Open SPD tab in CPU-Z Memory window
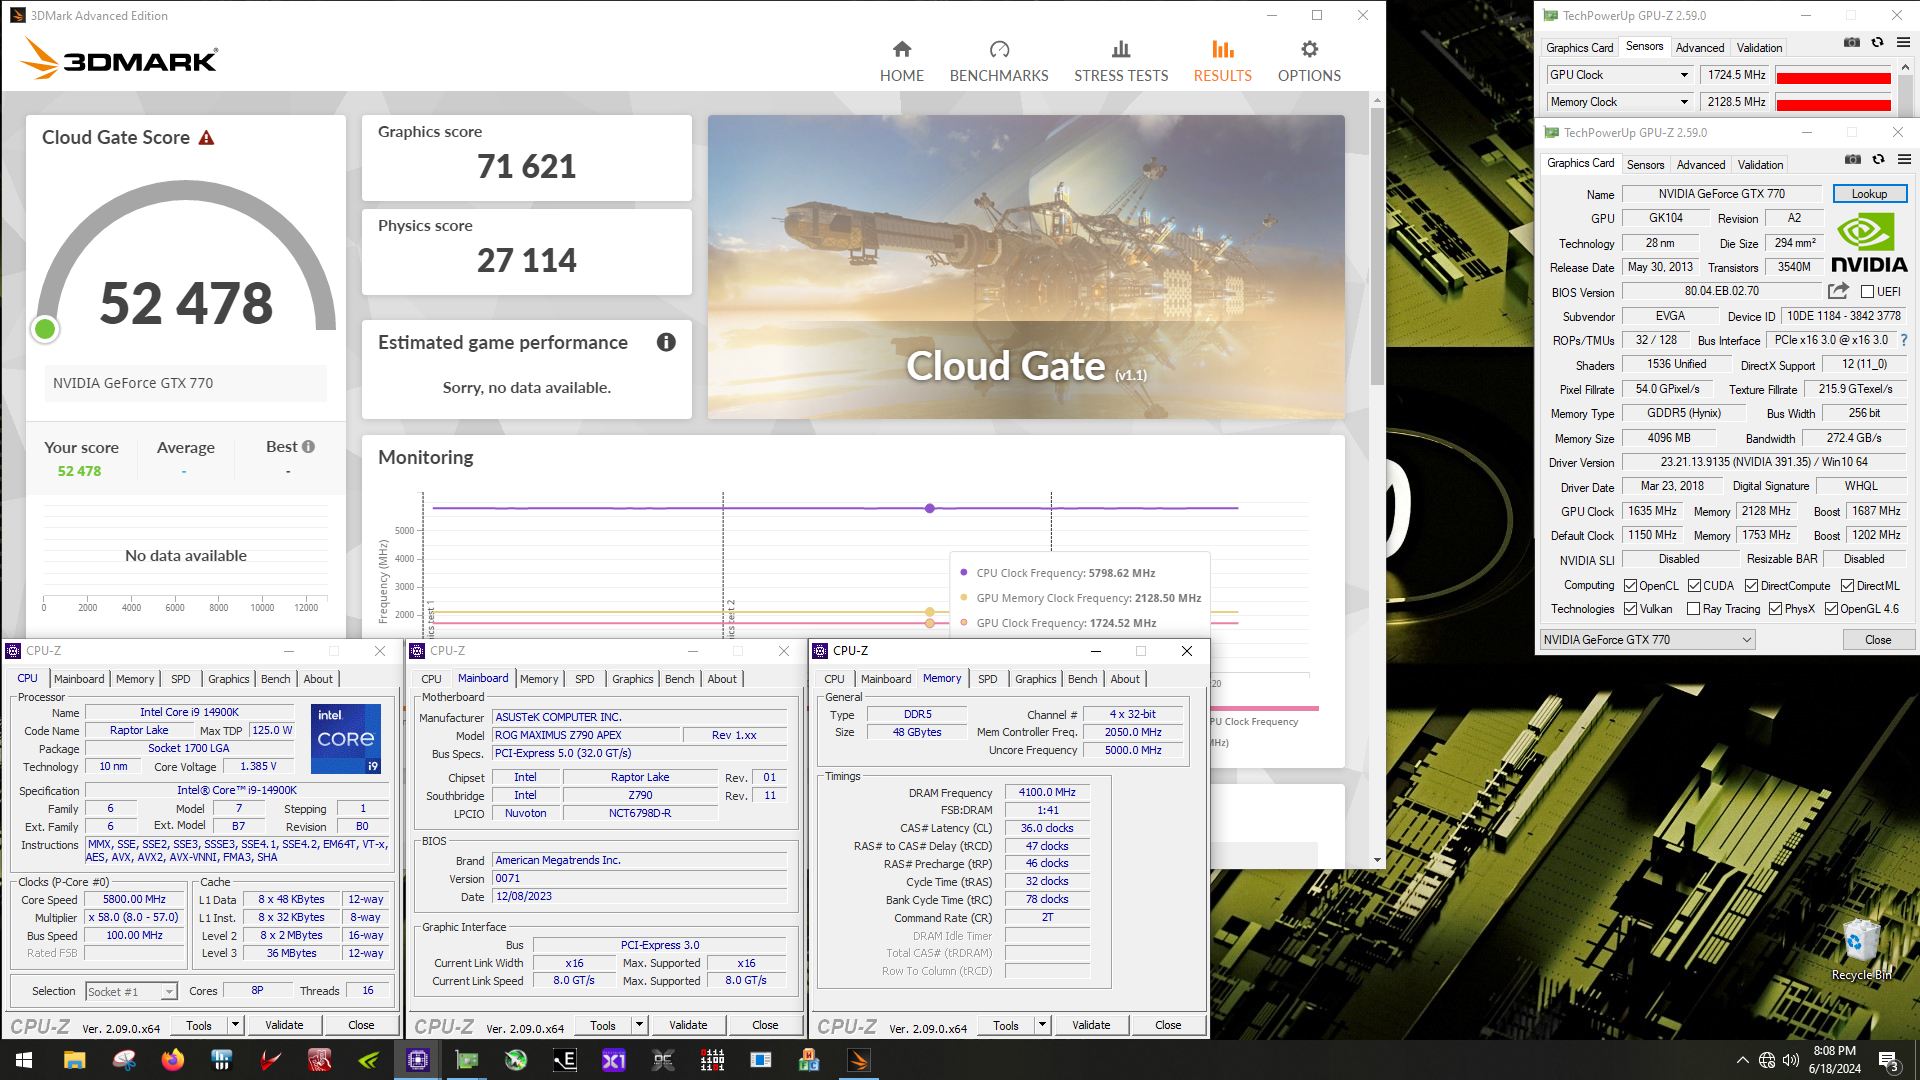This screenshot has height=1080, width=1920. pos(987,679)
